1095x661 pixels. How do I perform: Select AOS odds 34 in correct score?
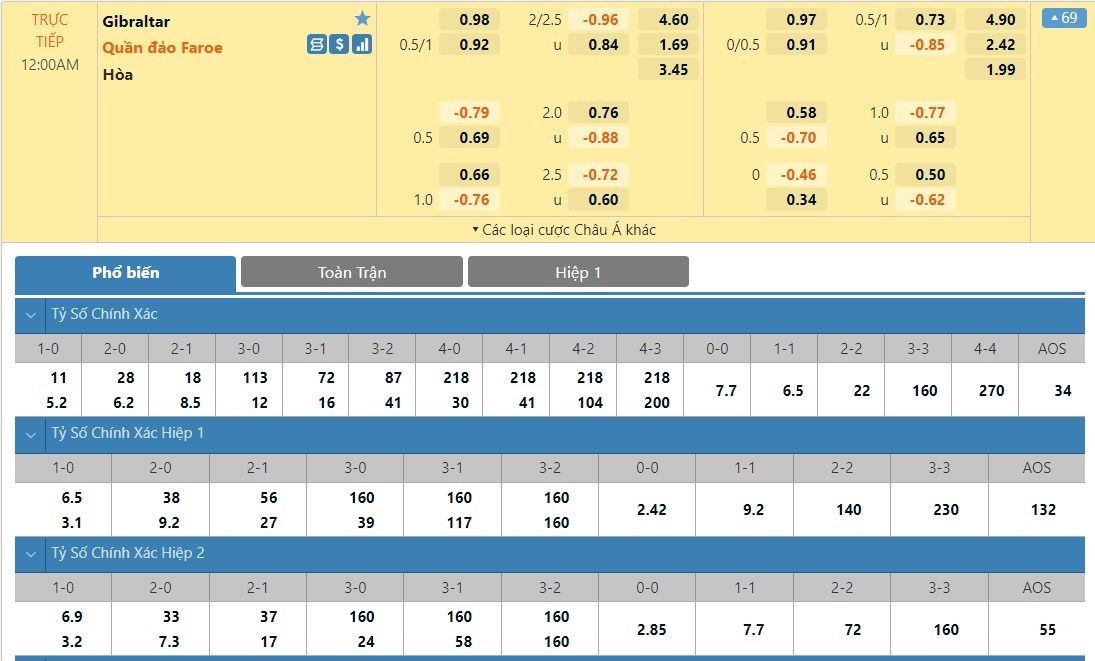pyautogui.click(x=1052, y=390)
